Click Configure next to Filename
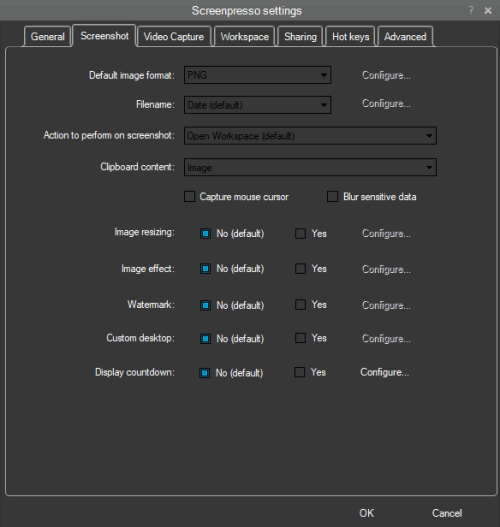Screen dimensions: 500x527 coord(386,104)
